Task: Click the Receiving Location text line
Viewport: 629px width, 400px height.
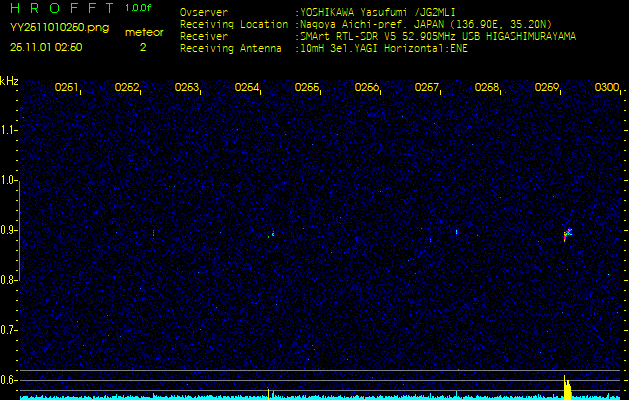Action: [374, 24]
